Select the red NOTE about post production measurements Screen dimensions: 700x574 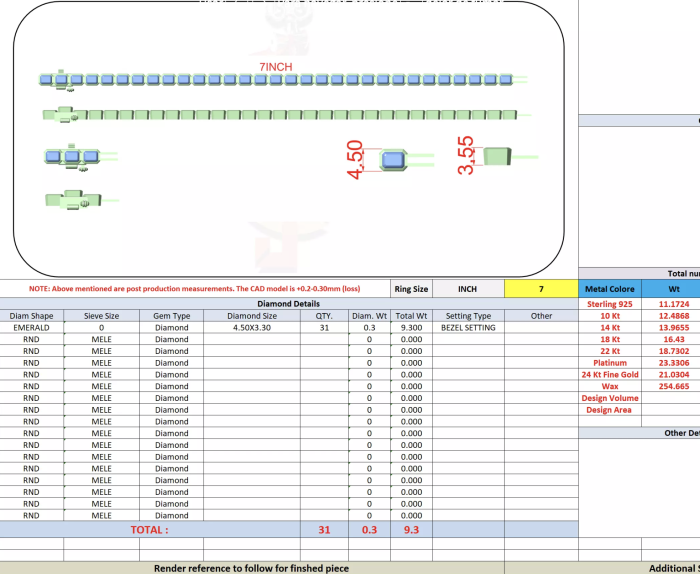[x=194, y=289]
